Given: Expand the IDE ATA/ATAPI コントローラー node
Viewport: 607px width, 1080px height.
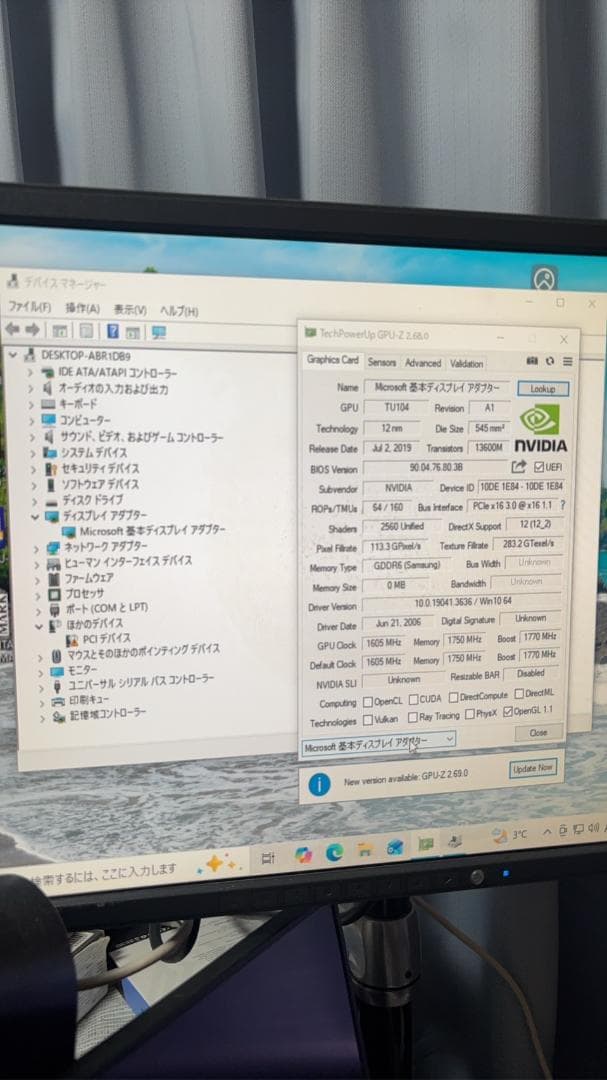Looking at the screenshot, I should coord(30,372).
